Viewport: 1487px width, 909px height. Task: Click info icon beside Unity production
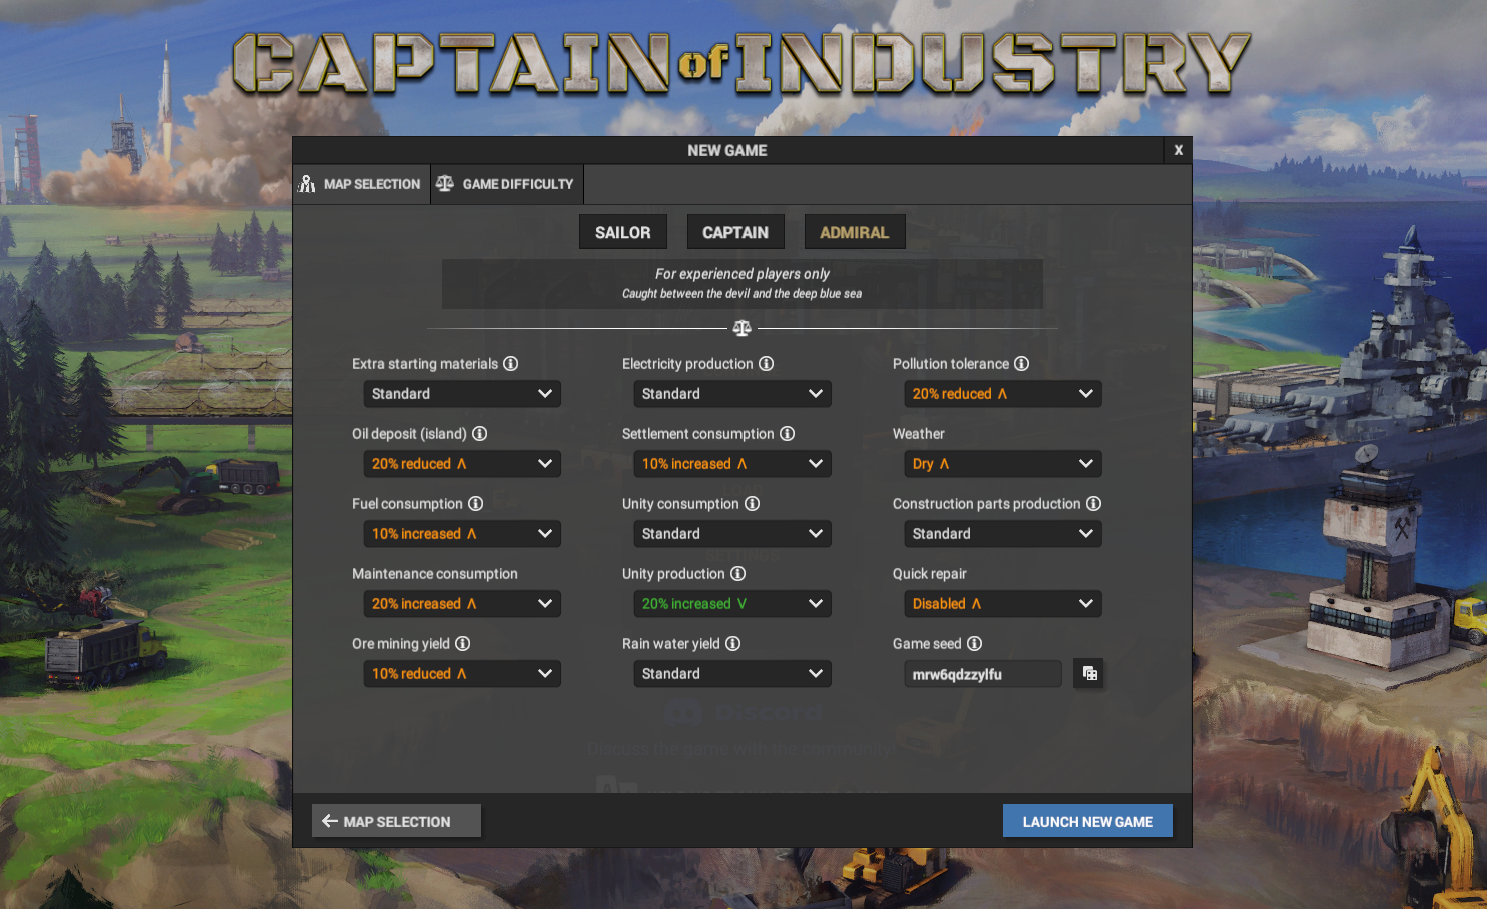[738, 574]
